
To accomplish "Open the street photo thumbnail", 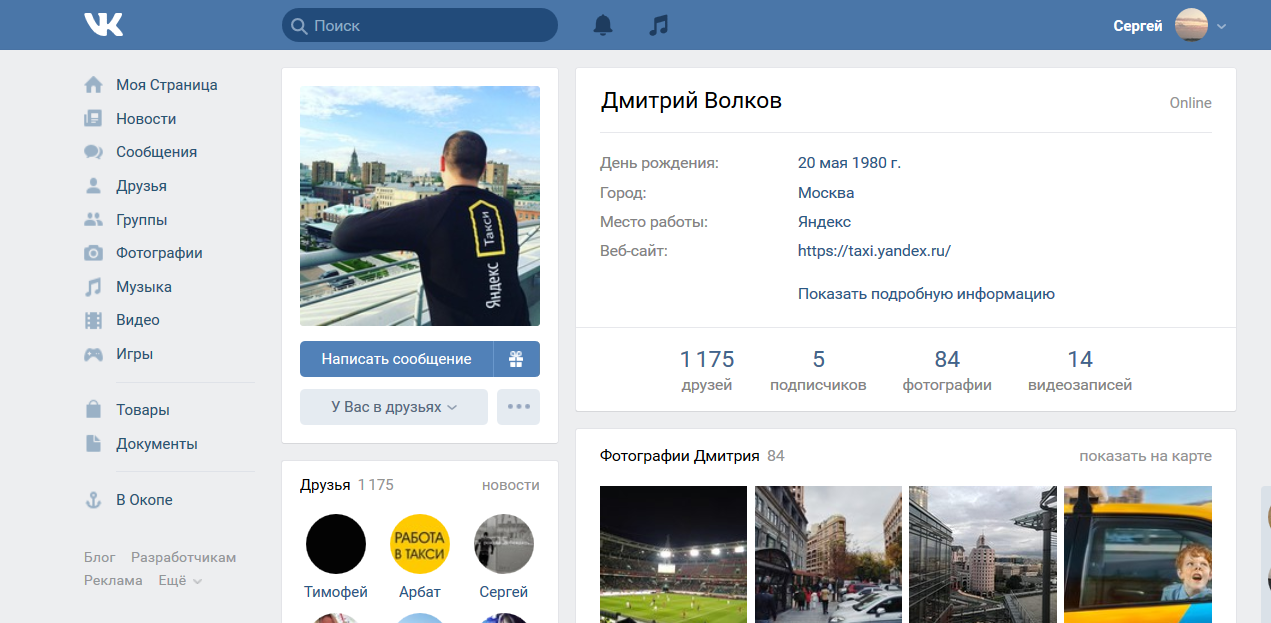I will pyautogui.click(x=828, y=554).
